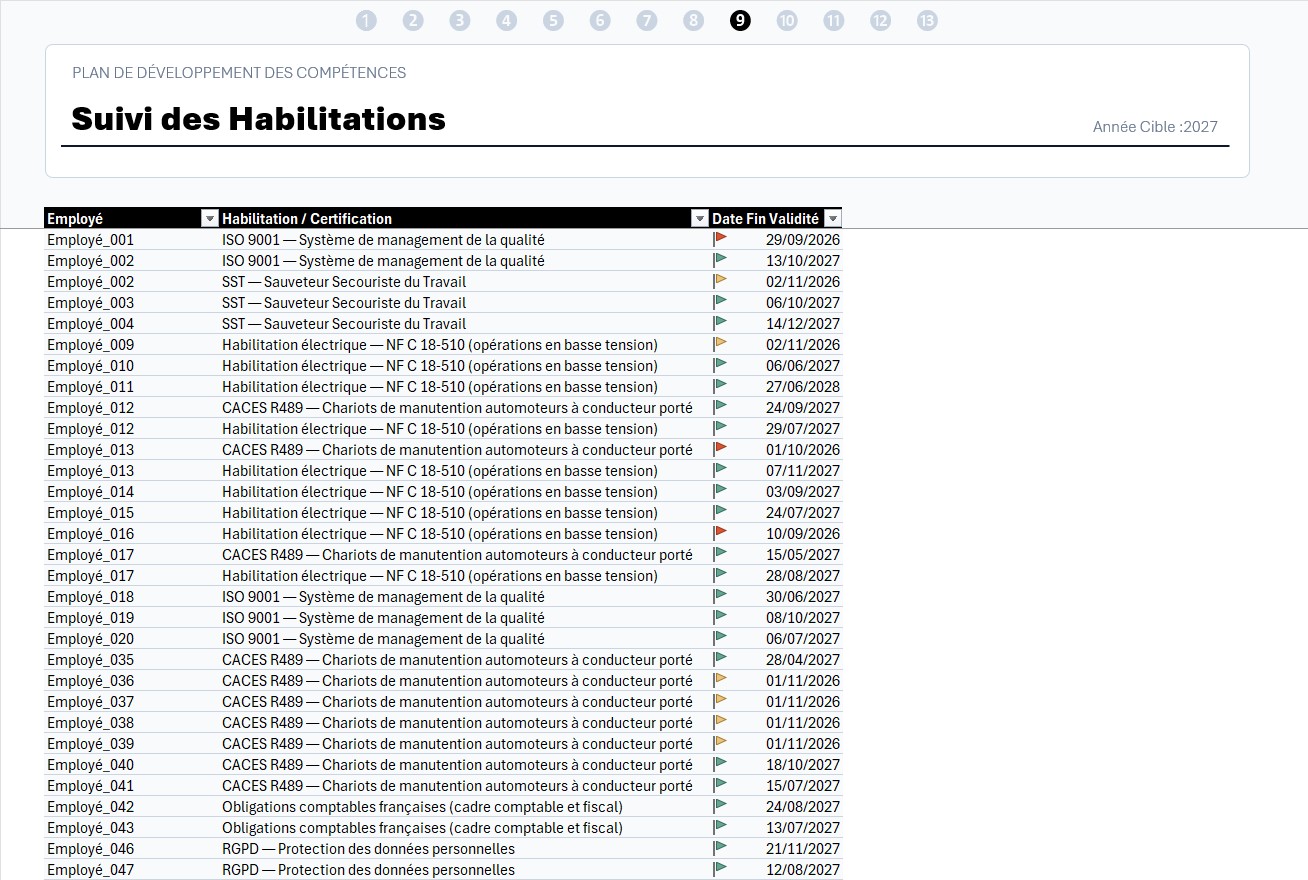
Task: Select the PLAN DE DÉVELOPPEMENT DES COMPÉTENCES subtitle
Action: 239,73
